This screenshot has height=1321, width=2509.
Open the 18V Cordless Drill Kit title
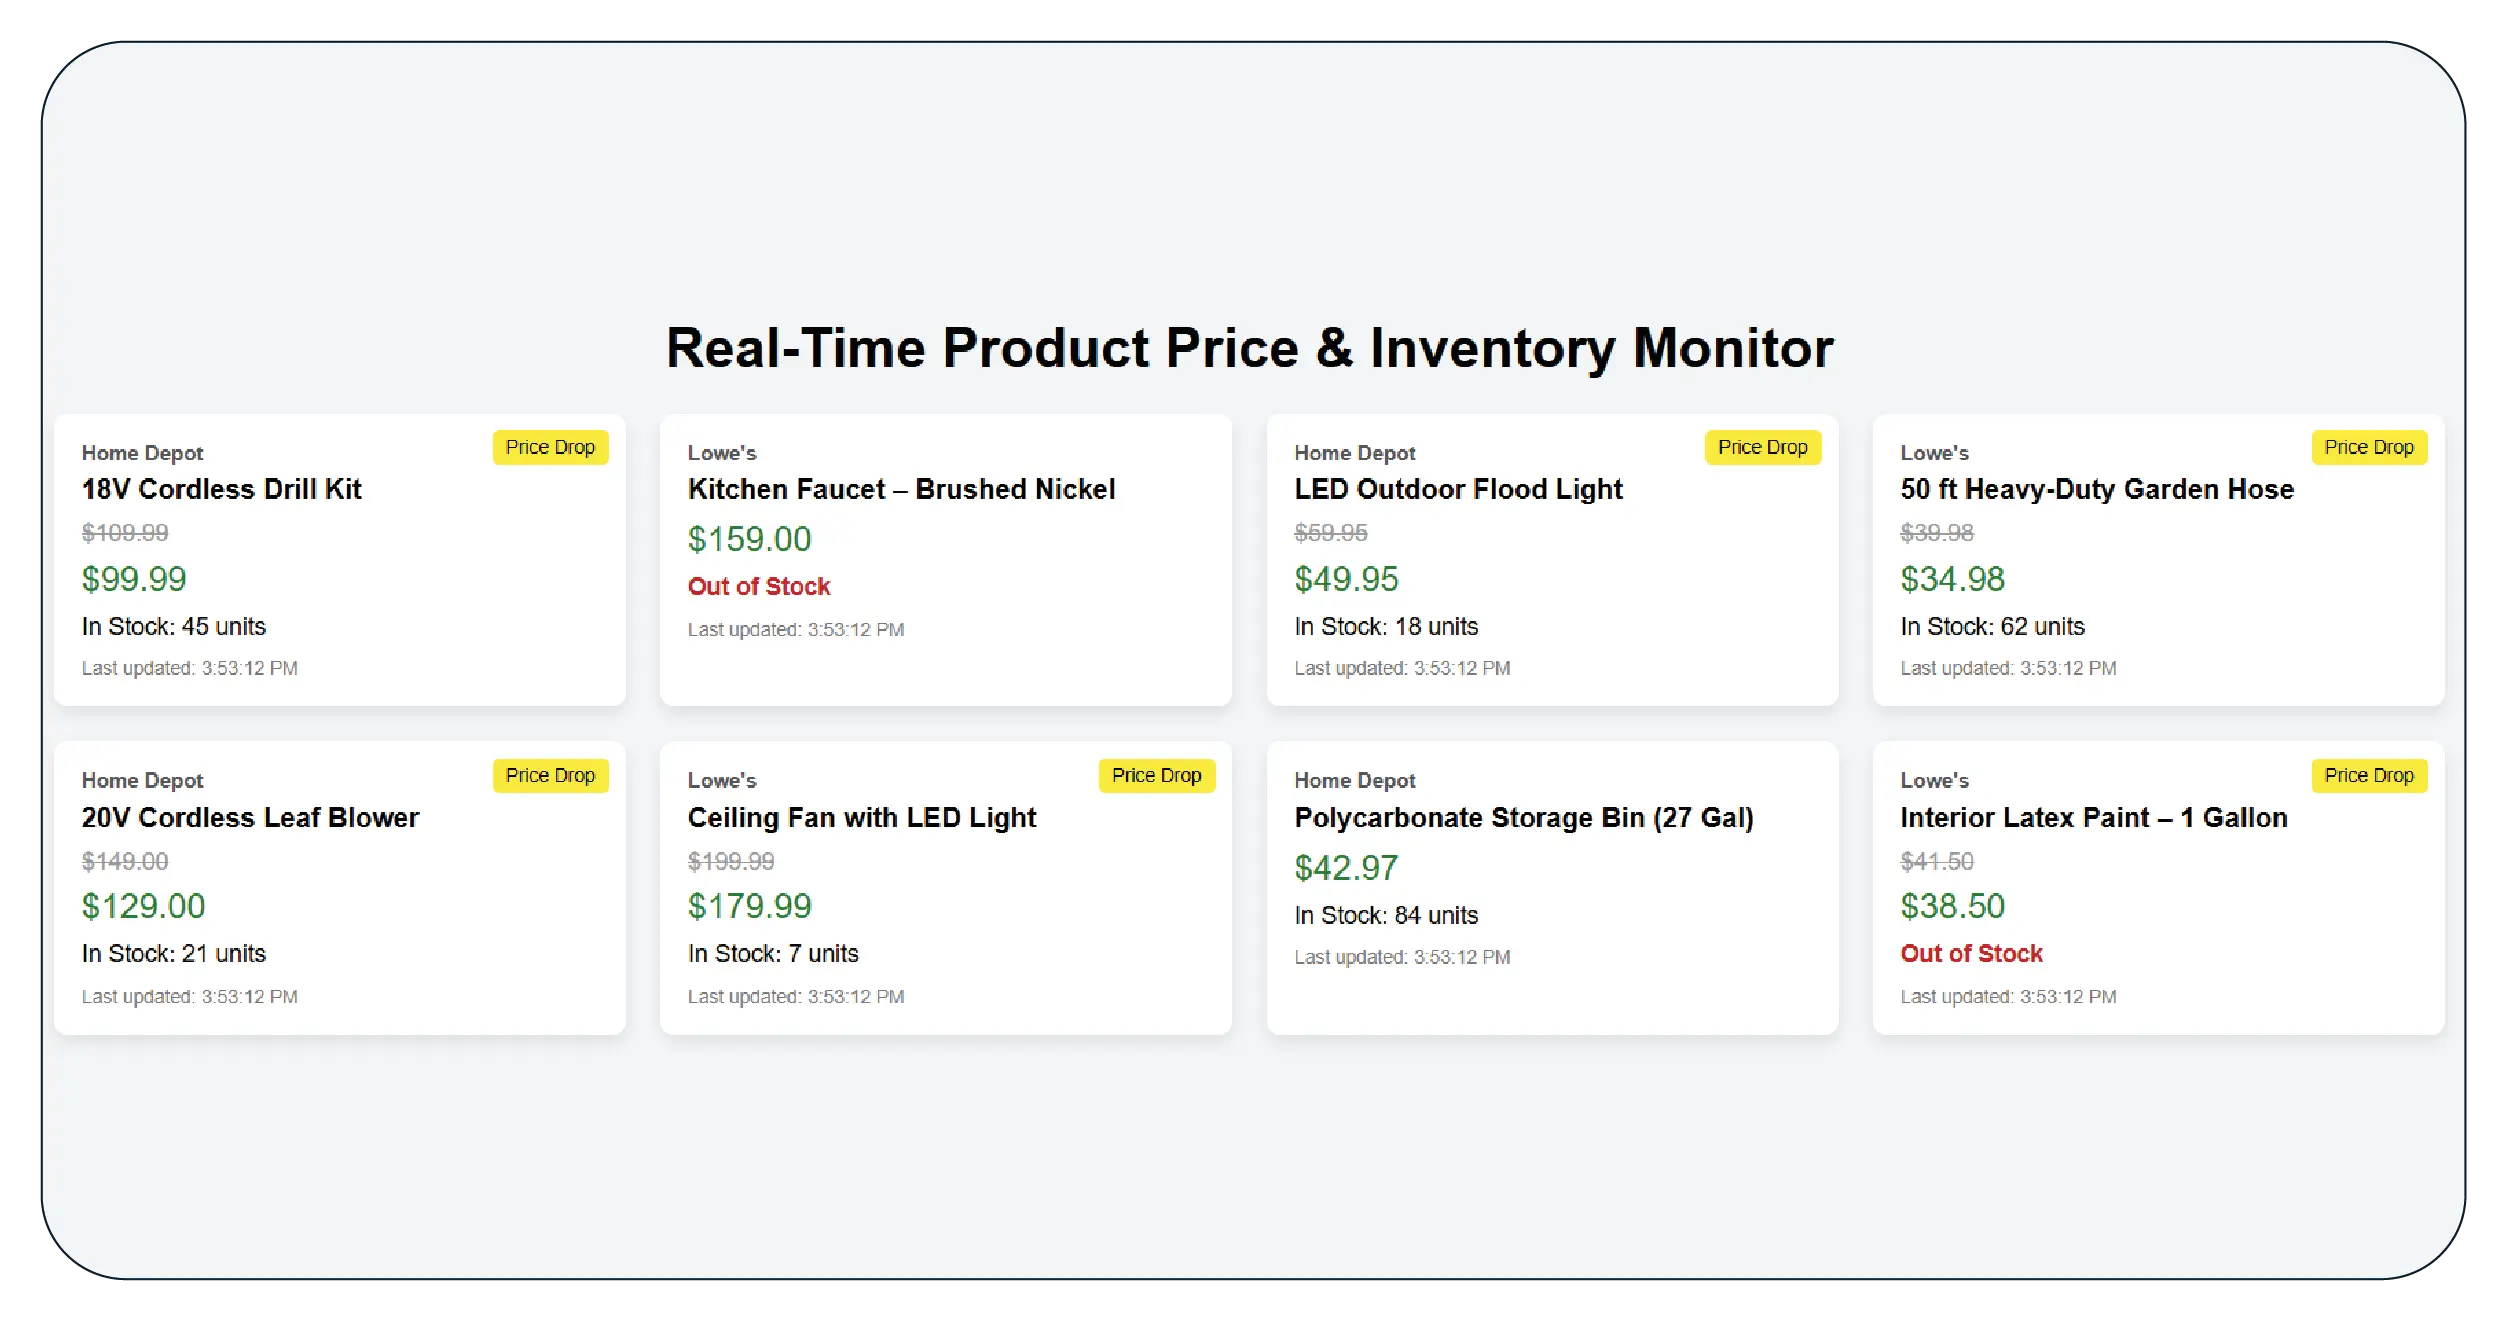(221, 489)
